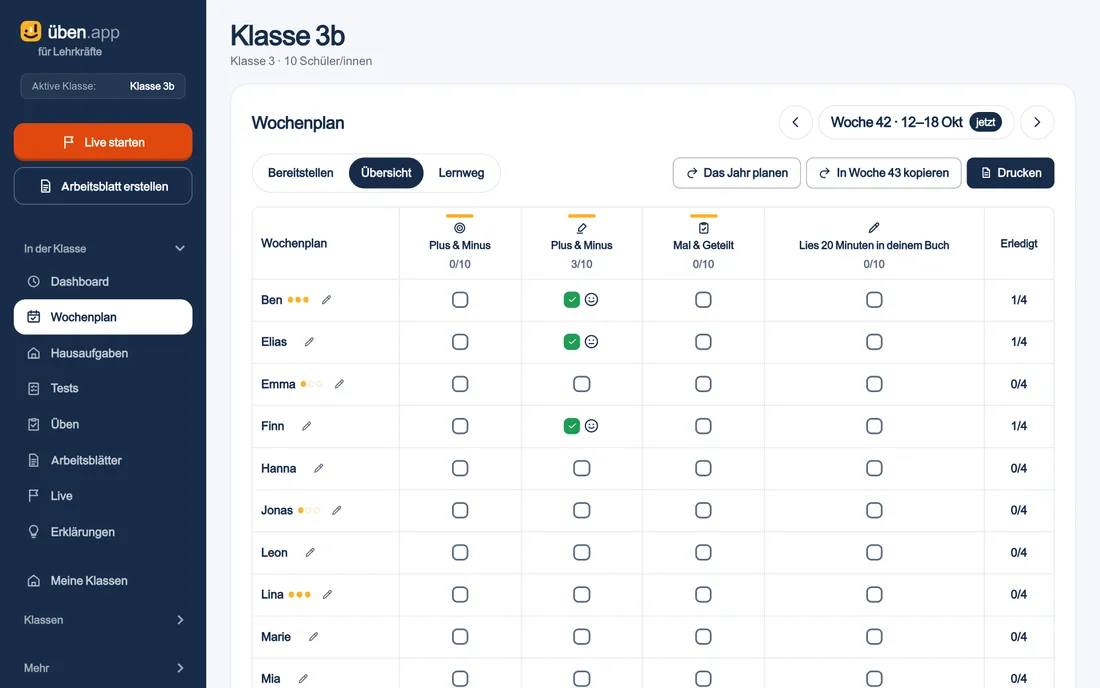
Task: Check Hanna's Mal & Geteilt checkbox
Action: point(703,468)
